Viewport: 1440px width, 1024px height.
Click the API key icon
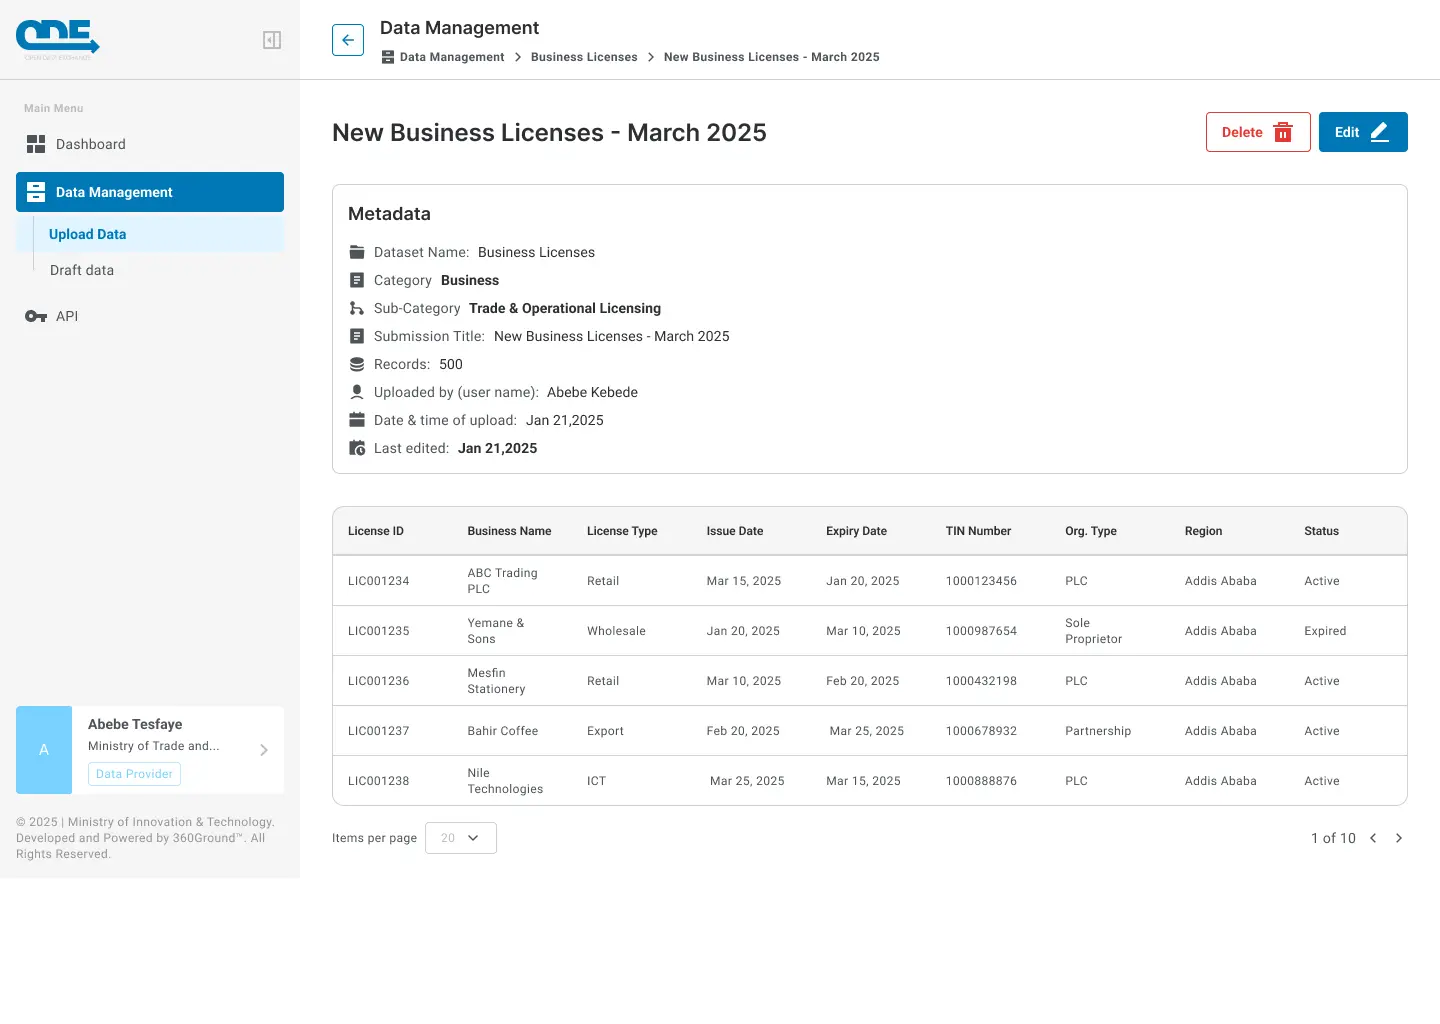pyautogui.click(x=36, y=316)
